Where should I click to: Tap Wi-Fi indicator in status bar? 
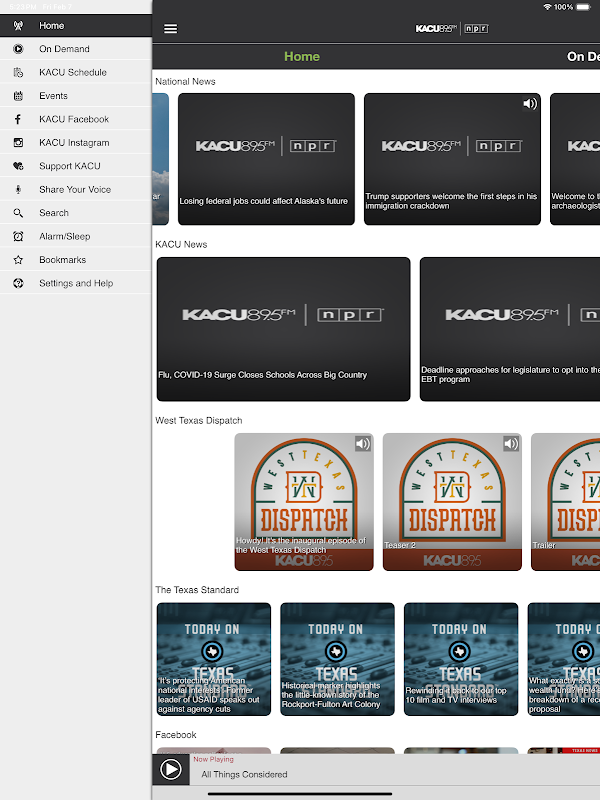click(547, 7)
